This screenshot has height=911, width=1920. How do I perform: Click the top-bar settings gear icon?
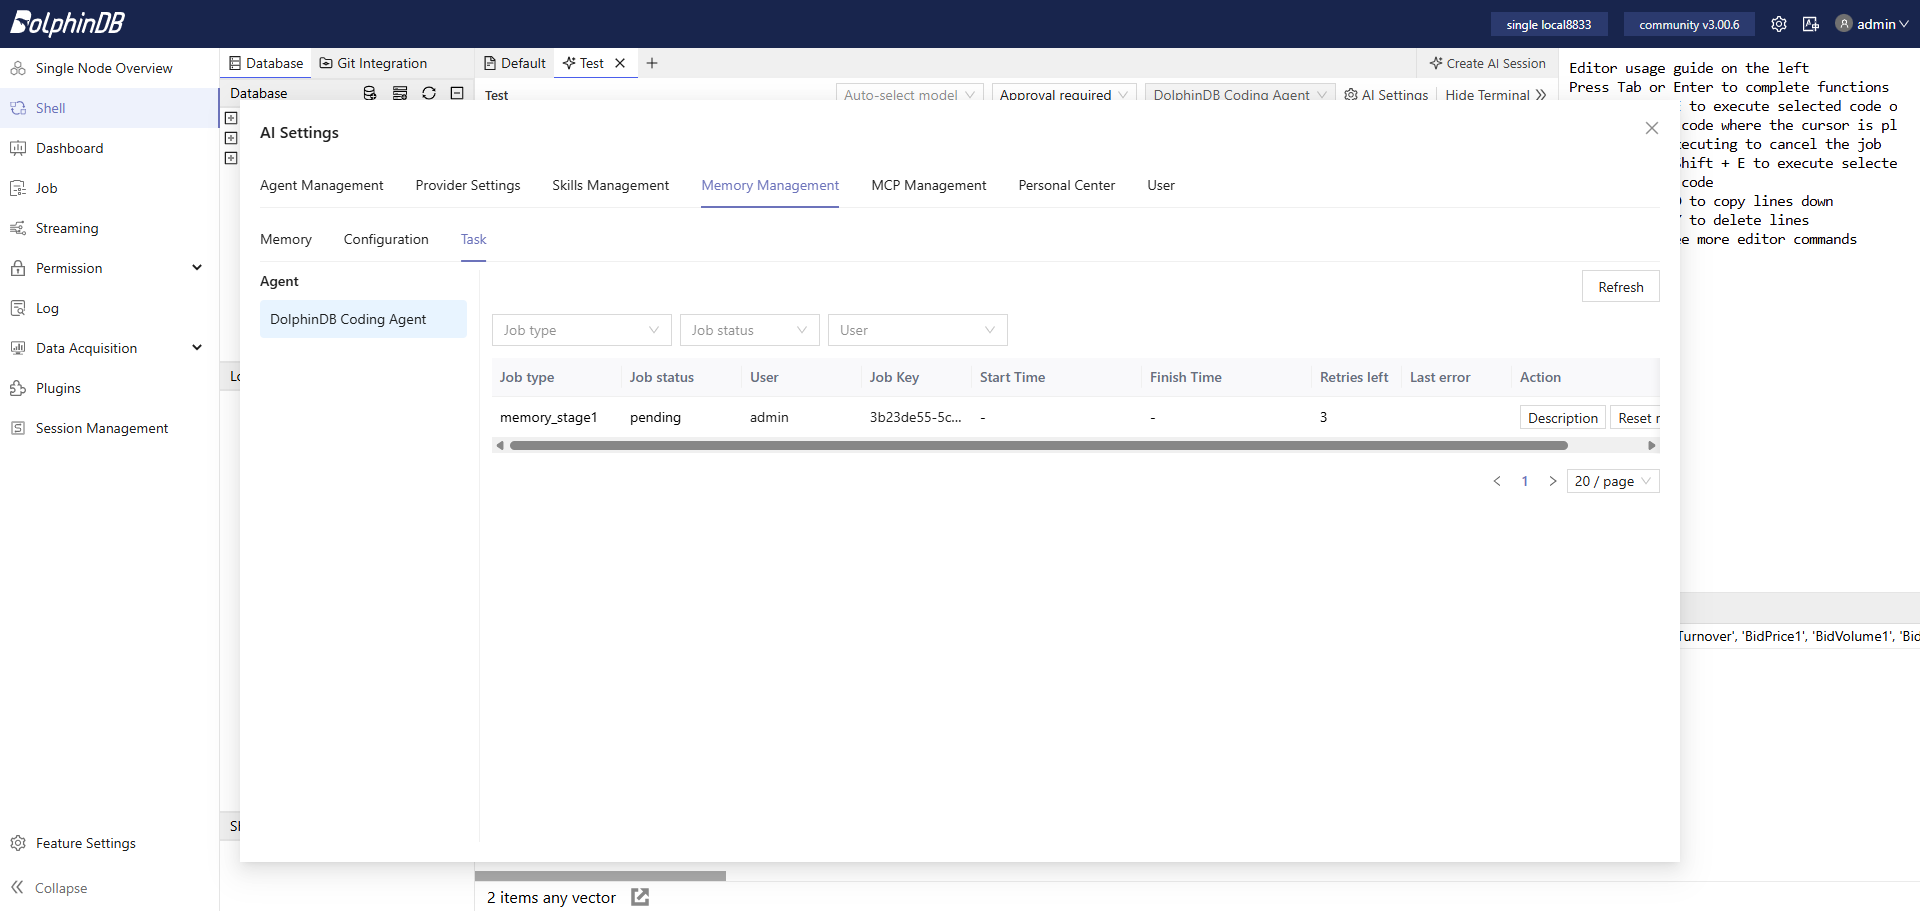(1779, 24)
